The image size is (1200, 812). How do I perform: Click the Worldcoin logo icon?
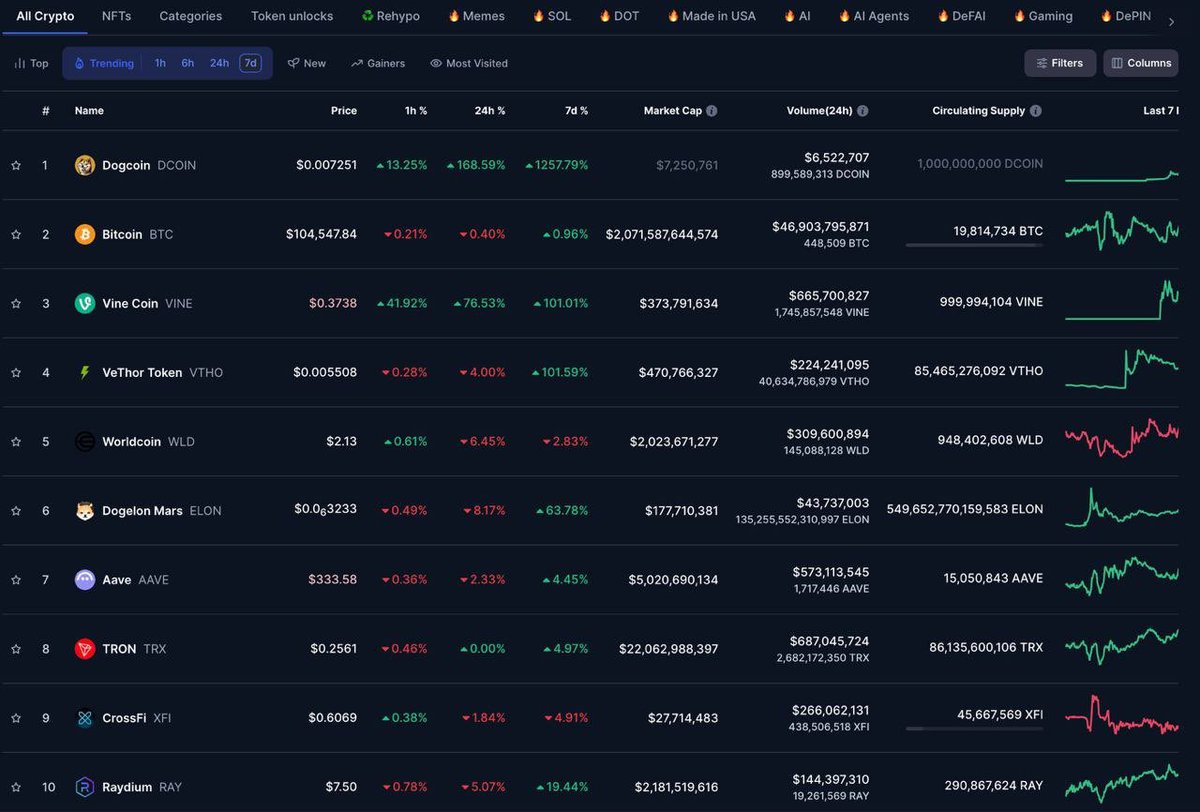tap(85, 441)
